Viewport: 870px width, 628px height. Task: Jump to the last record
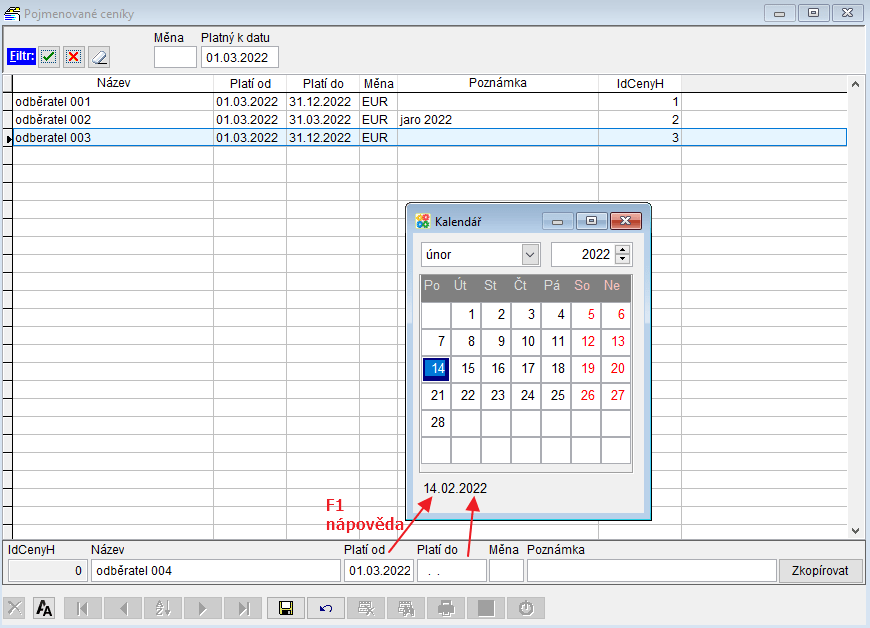coord(243,608)
